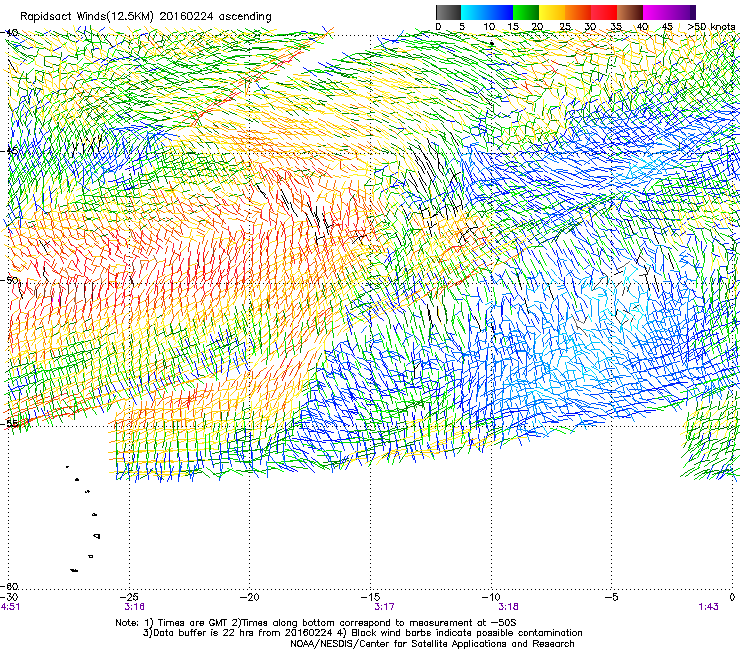Click the cyan-blue 5-15 knots legend segment
This screenshot has width=740, height=650.
click(x=487, y=12)
